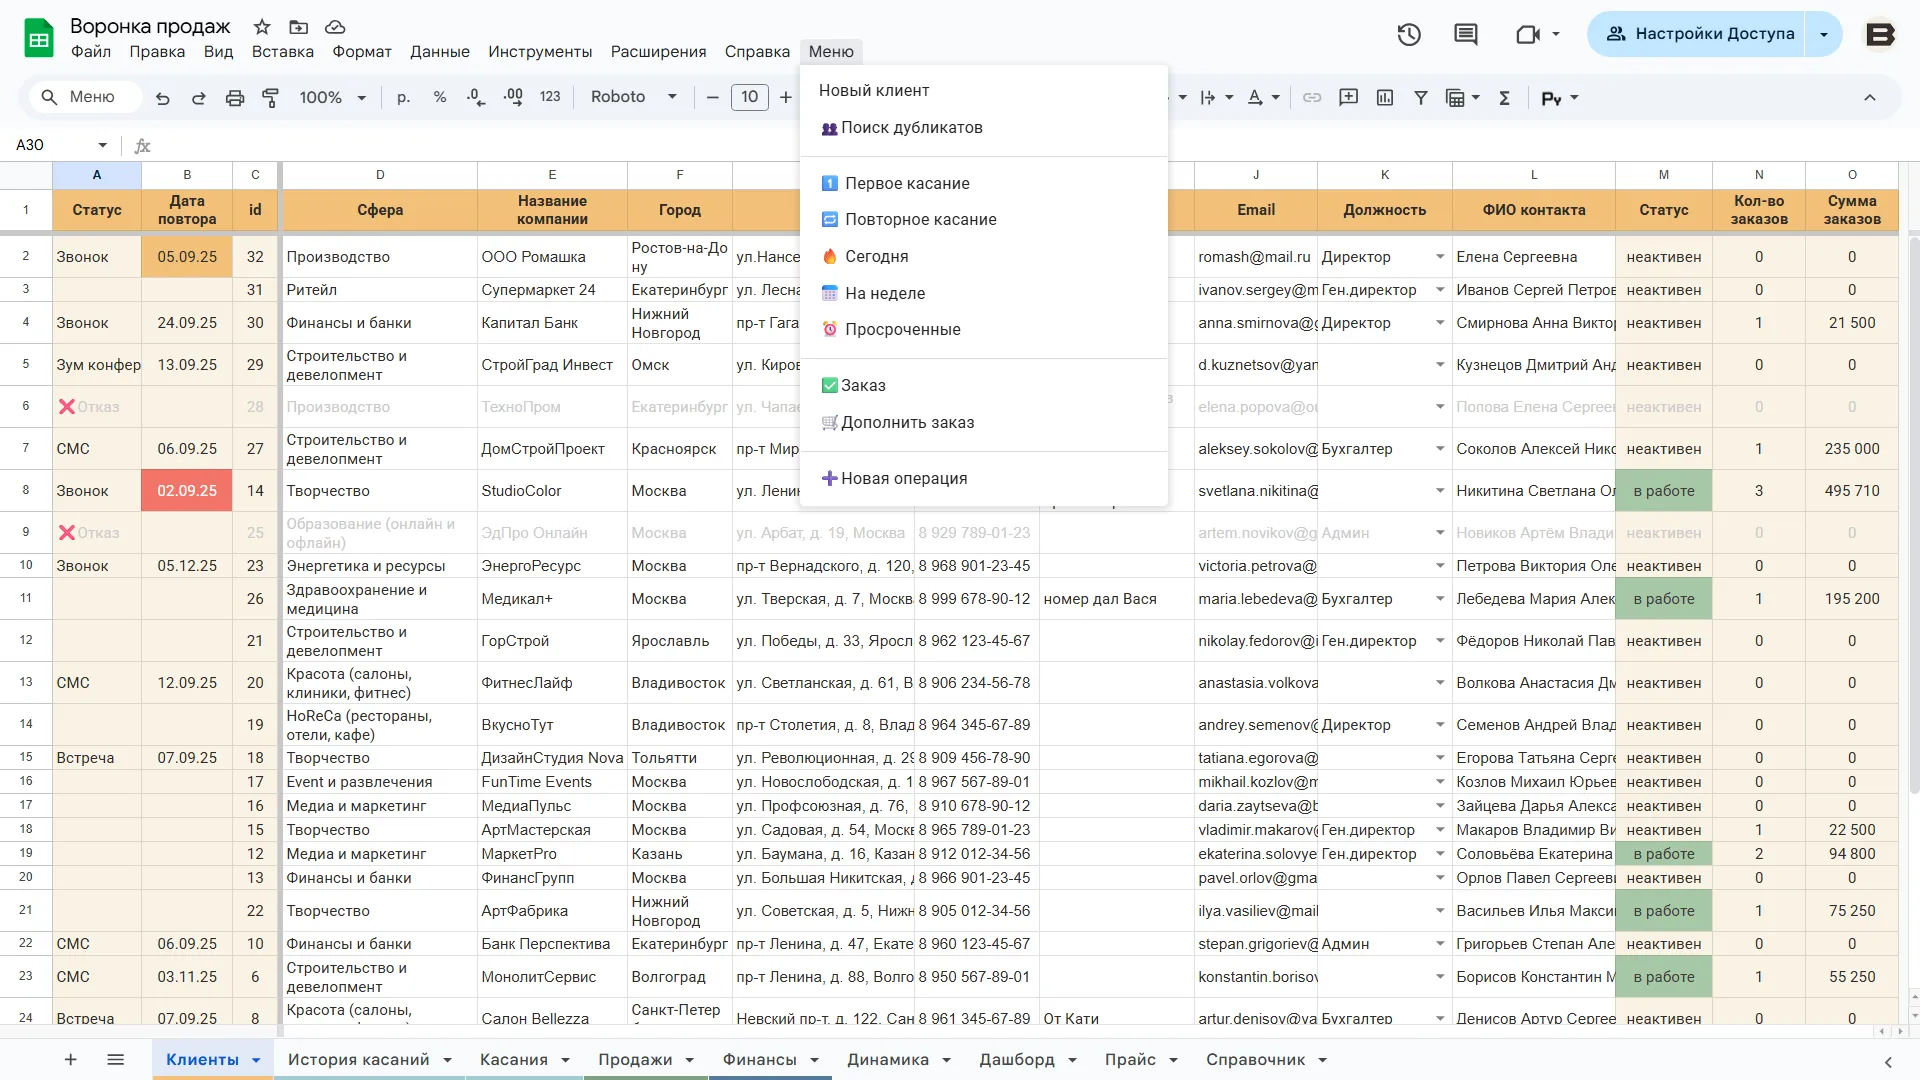Open comments history icon
Image resolution: width=1920 pixels, height=1080 pixels.
[x=1466, y=34]
